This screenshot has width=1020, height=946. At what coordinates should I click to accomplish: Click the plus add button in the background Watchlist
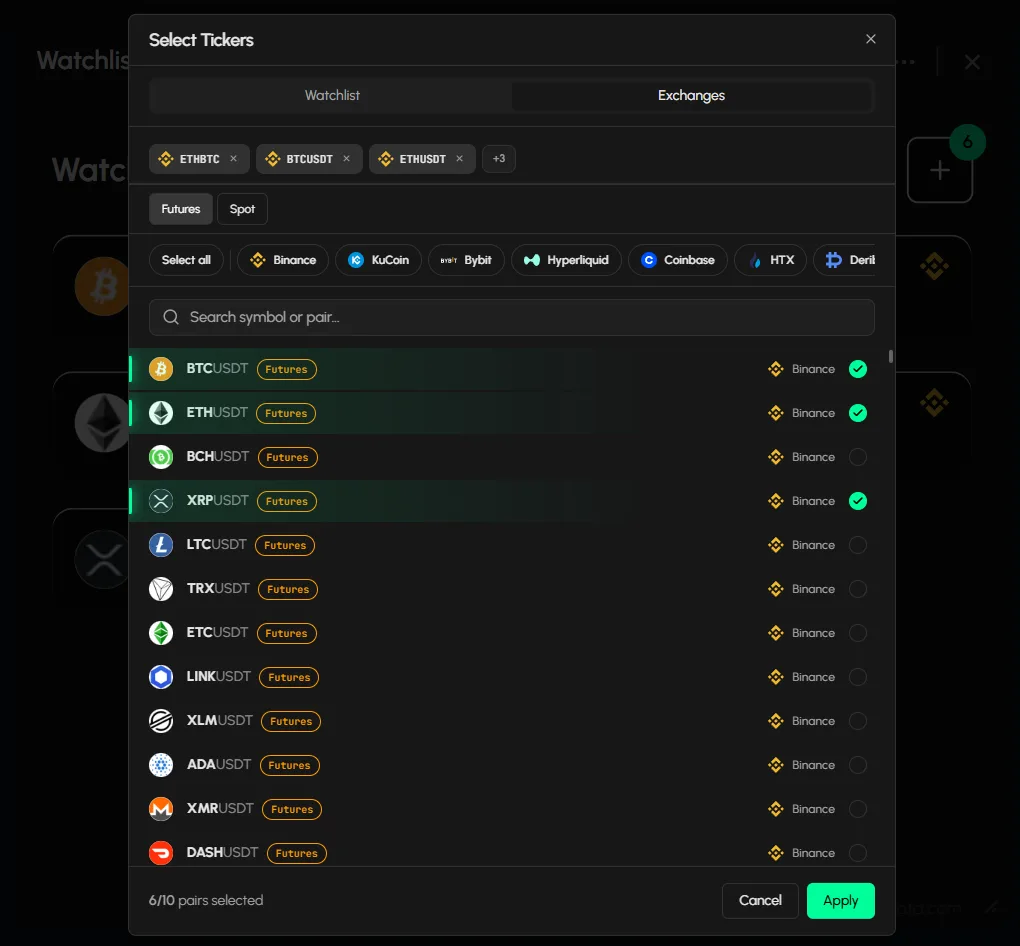(x=939, y=170)
